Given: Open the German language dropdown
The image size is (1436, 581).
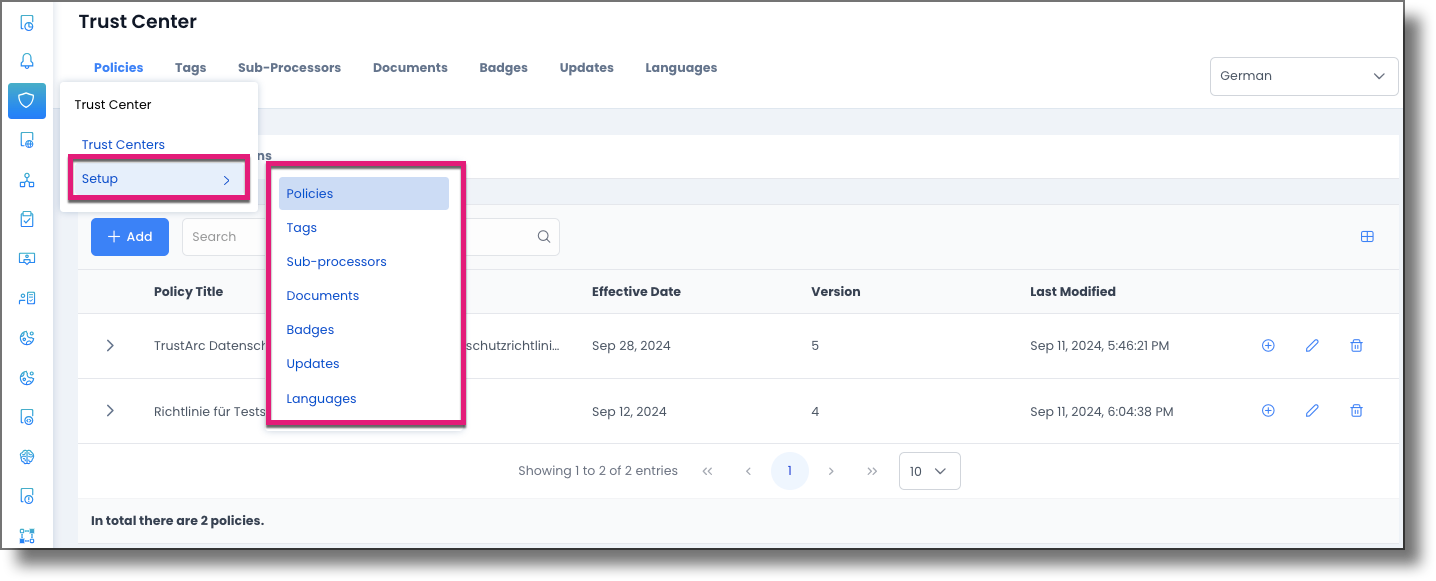Looking at the screenshot, I should click(x=1303, y=76).
